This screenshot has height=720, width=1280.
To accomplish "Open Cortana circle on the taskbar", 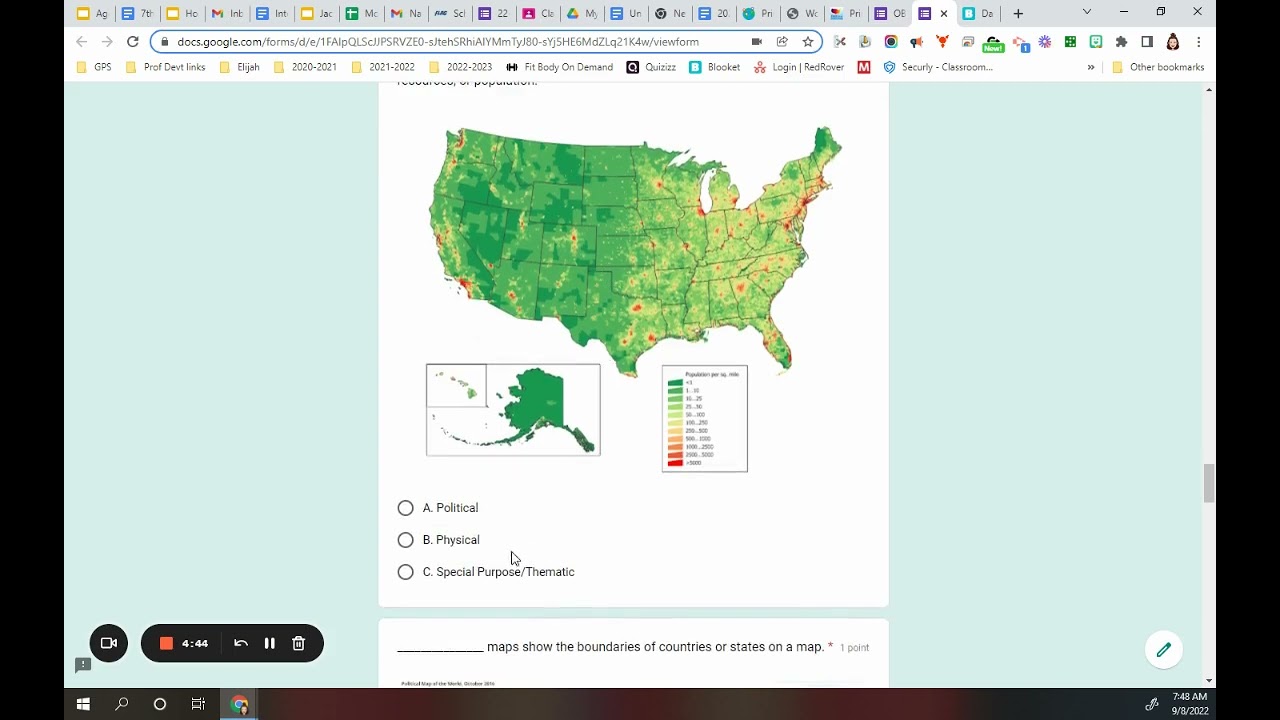I will click(160, 704).
